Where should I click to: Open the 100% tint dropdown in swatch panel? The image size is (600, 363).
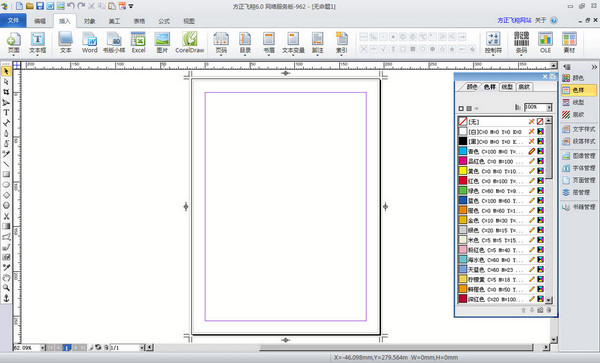[x=549, y=107]
